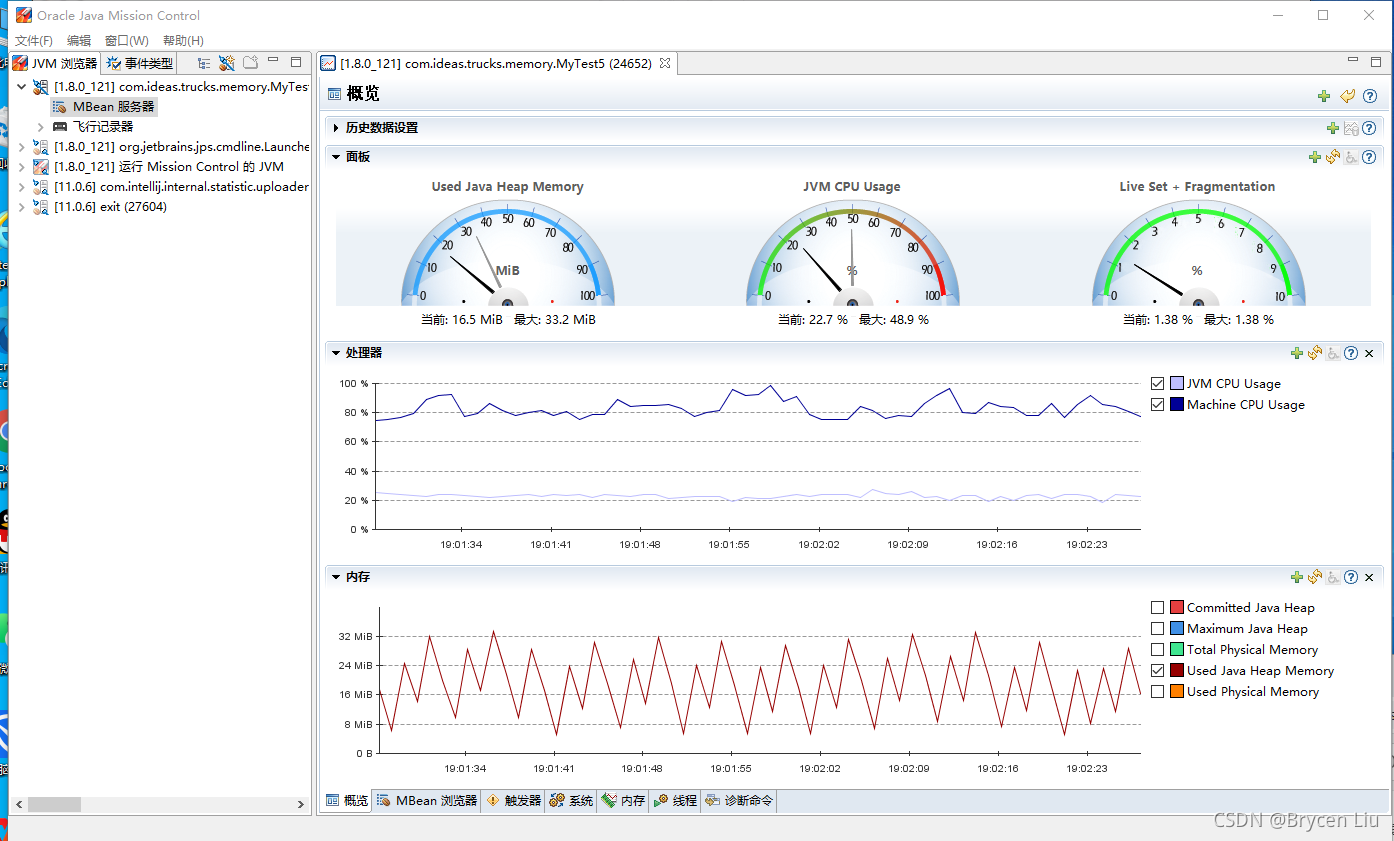Toggle JVM CPU Usage checkbox
This screenshot has height=841, width=1394.
(1158, 384)
